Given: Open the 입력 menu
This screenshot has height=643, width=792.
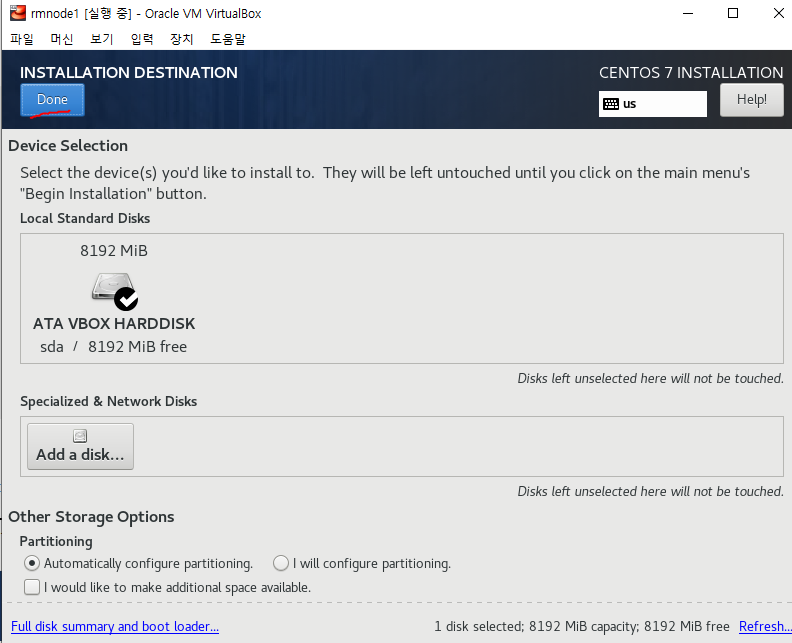Looking at the screenshot, I should pyautogui.click(x=141, y=39).
